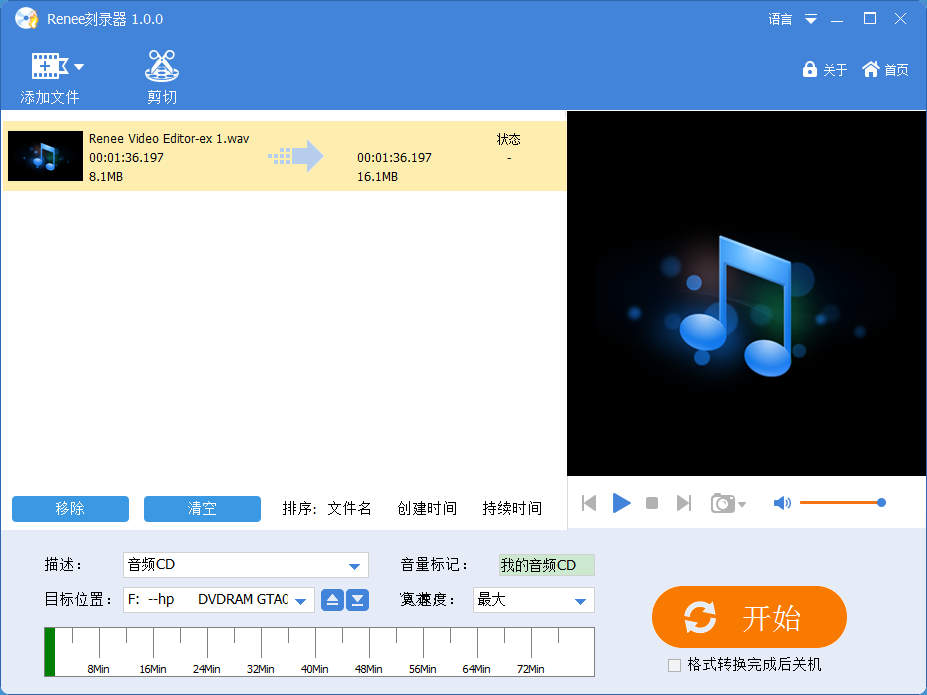Screen dimensions: 927x695
Task: Click the Clear (清空) button
Action: click(x=202, y=509)
